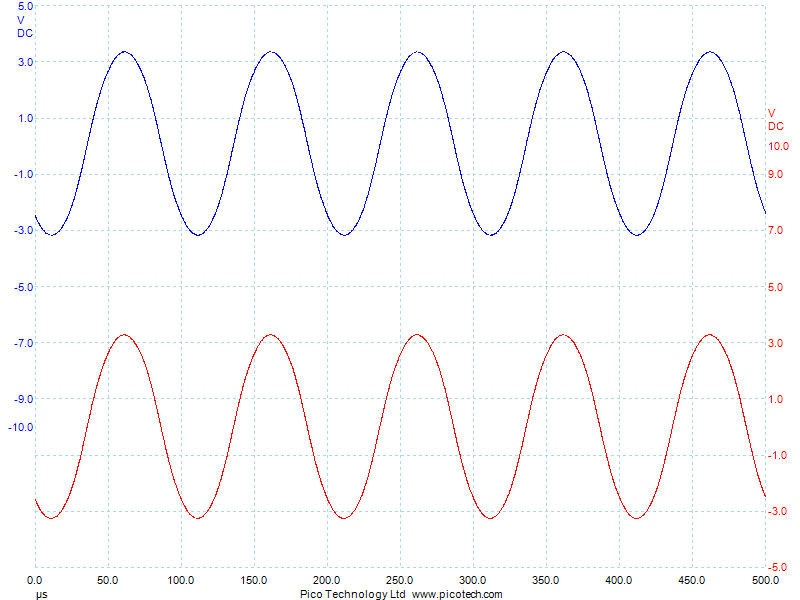Select the 350.0 time axis label
The image size is (800, 600).
(x=545, y=581)
